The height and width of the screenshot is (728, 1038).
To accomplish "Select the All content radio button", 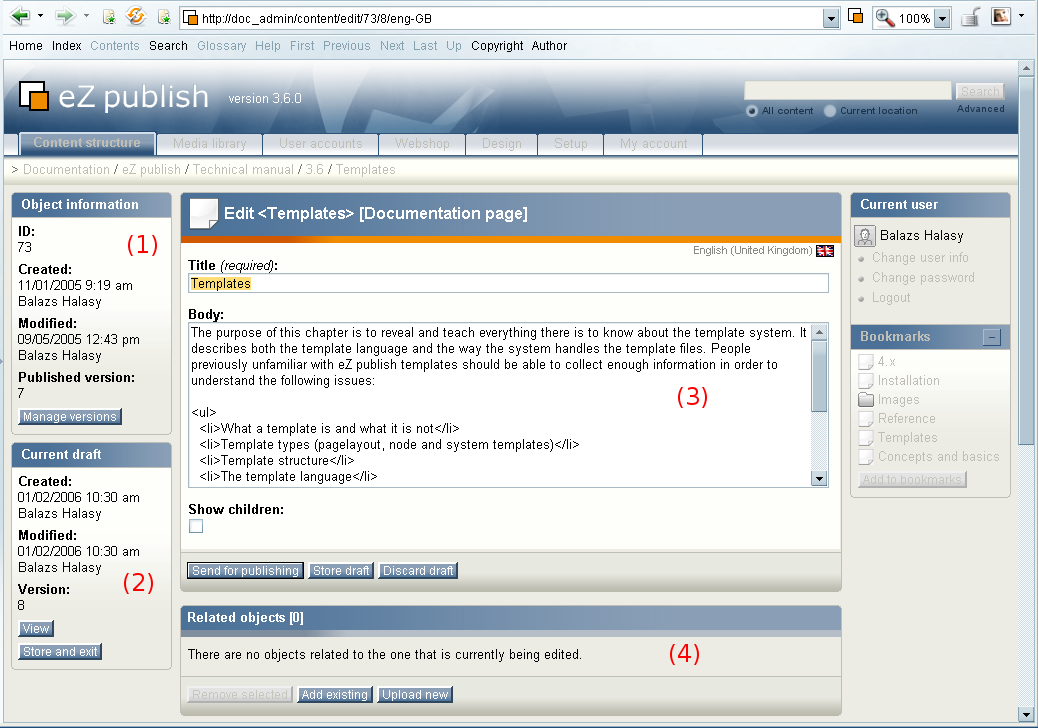I will point(751,111).
